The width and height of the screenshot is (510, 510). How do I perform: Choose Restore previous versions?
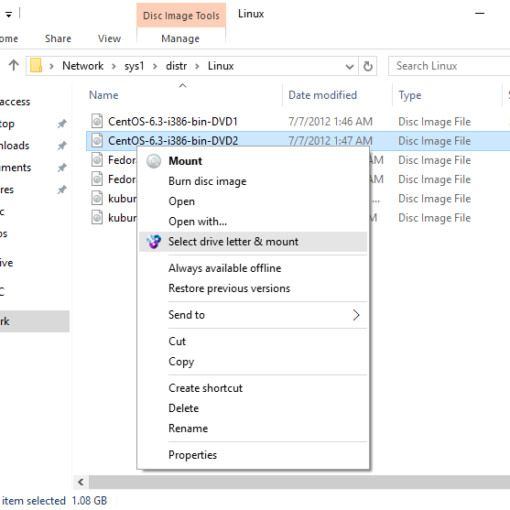tap(253, 288)
